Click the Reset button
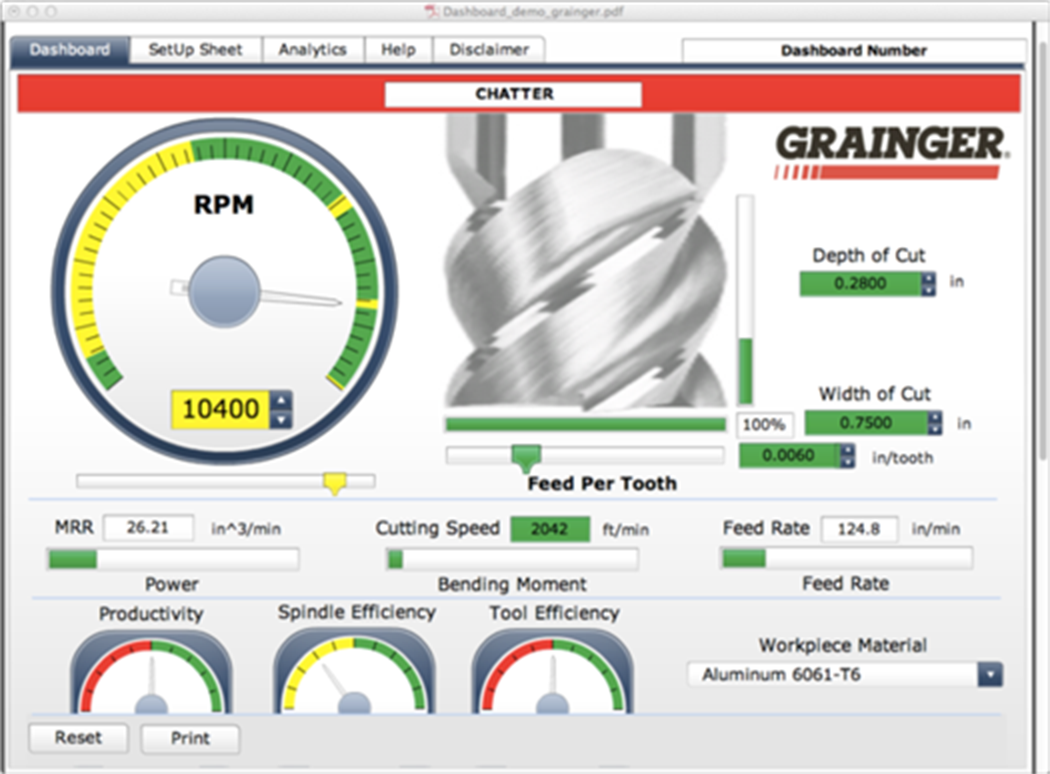Viewport: 1050px width, 774px height. (78, 738)
